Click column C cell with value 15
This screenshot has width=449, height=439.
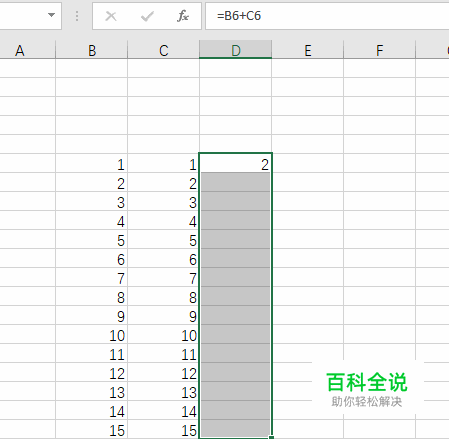coord(164,429)
